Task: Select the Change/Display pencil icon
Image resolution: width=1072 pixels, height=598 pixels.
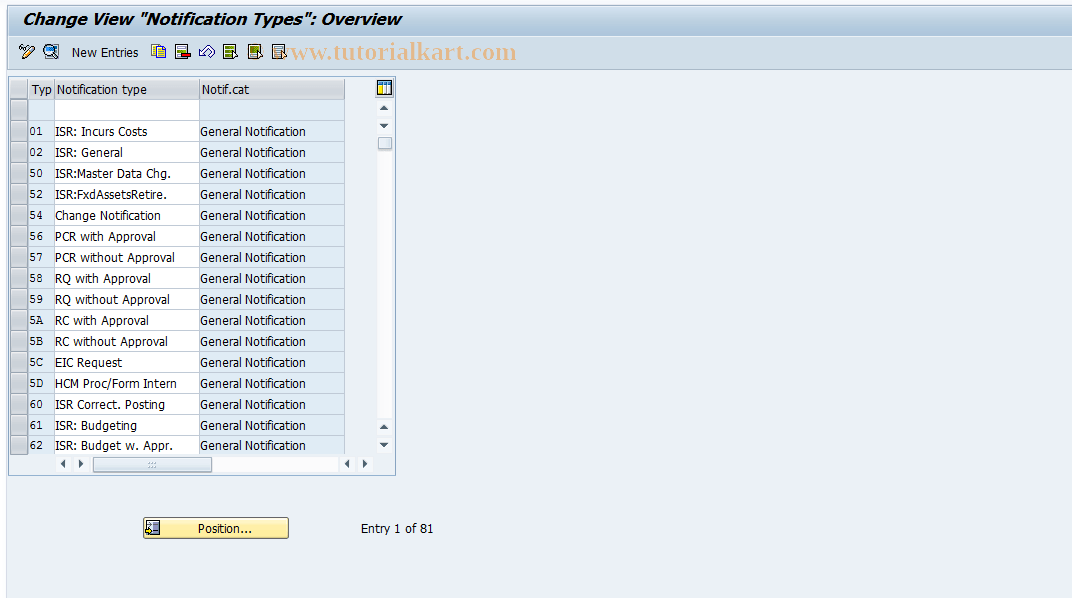Action: click(25, 52)
